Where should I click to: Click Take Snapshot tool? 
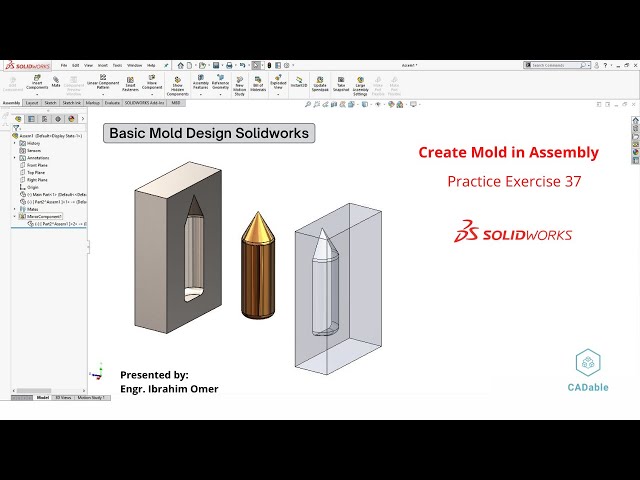(341, 84)
